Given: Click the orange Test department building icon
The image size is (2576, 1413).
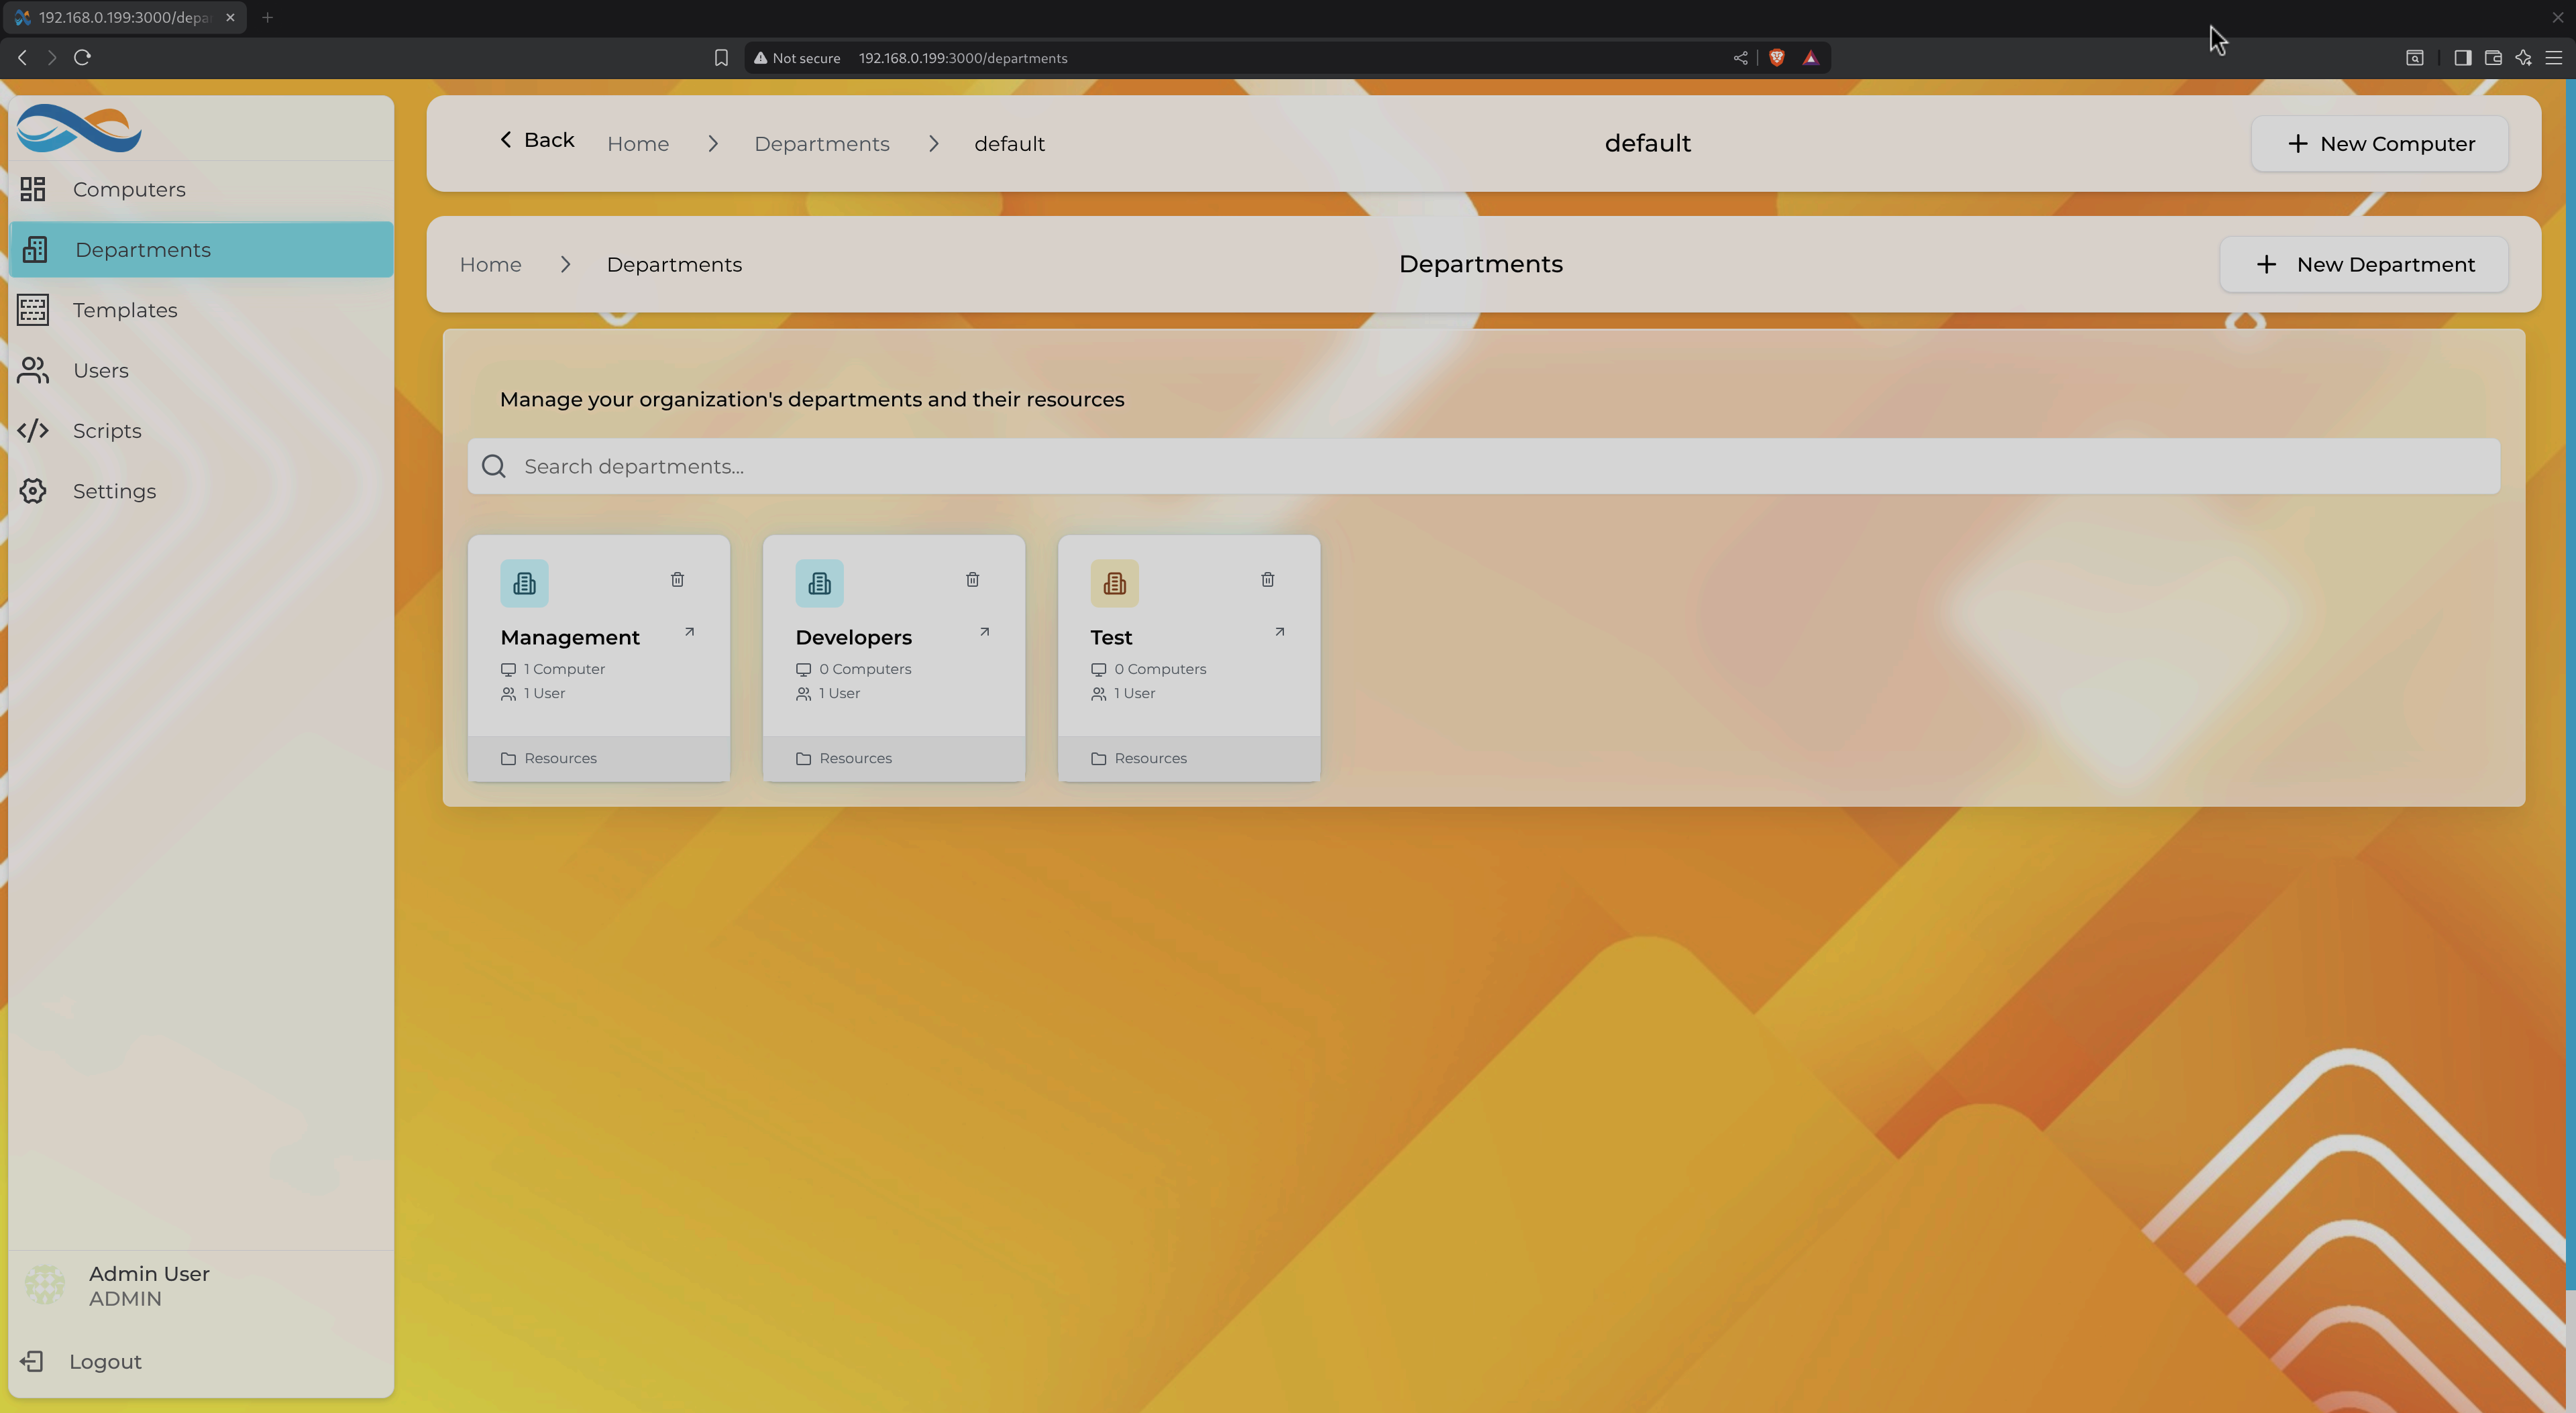Looking at the screenshot, I should tap(1114, 583).
